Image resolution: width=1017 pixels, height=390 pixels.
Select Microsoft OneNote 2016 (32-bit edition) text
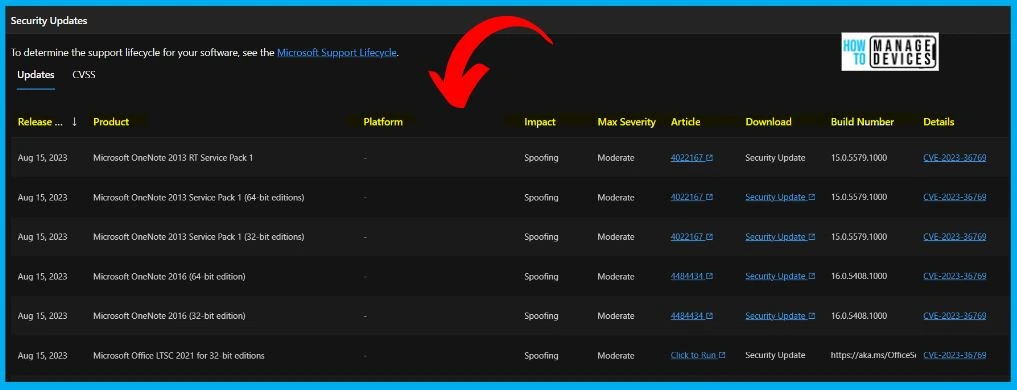pos(169,316)
